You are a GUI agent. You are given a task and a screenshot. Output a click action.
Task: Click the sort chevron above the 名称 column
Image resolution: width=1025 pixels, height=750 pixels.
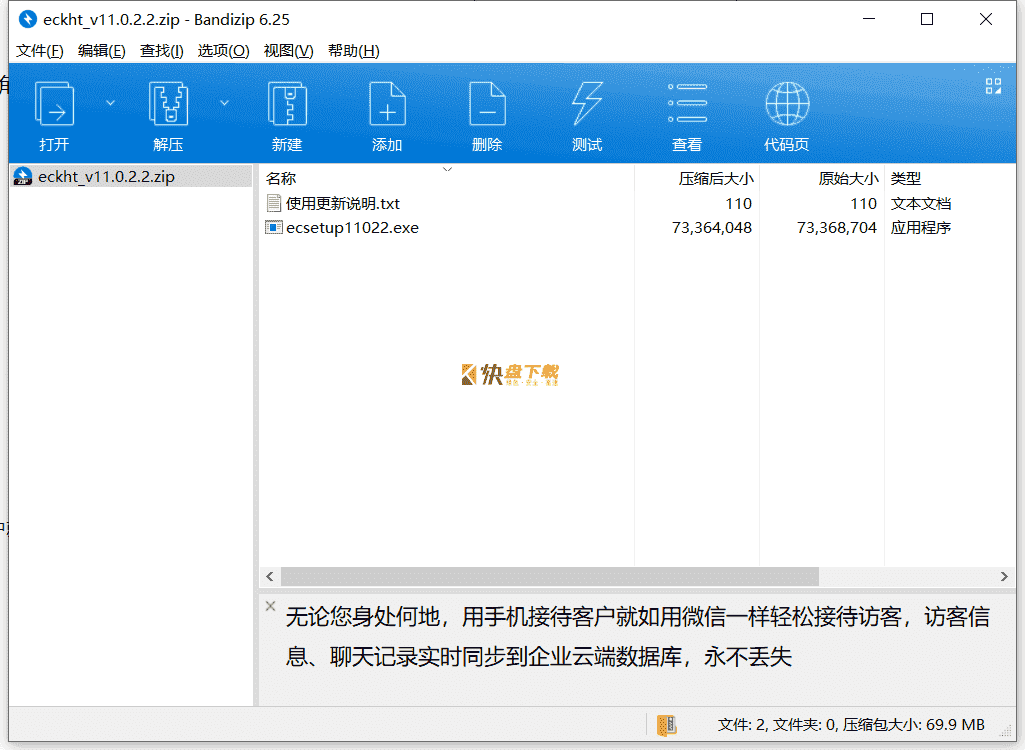(x=447, y=169)
